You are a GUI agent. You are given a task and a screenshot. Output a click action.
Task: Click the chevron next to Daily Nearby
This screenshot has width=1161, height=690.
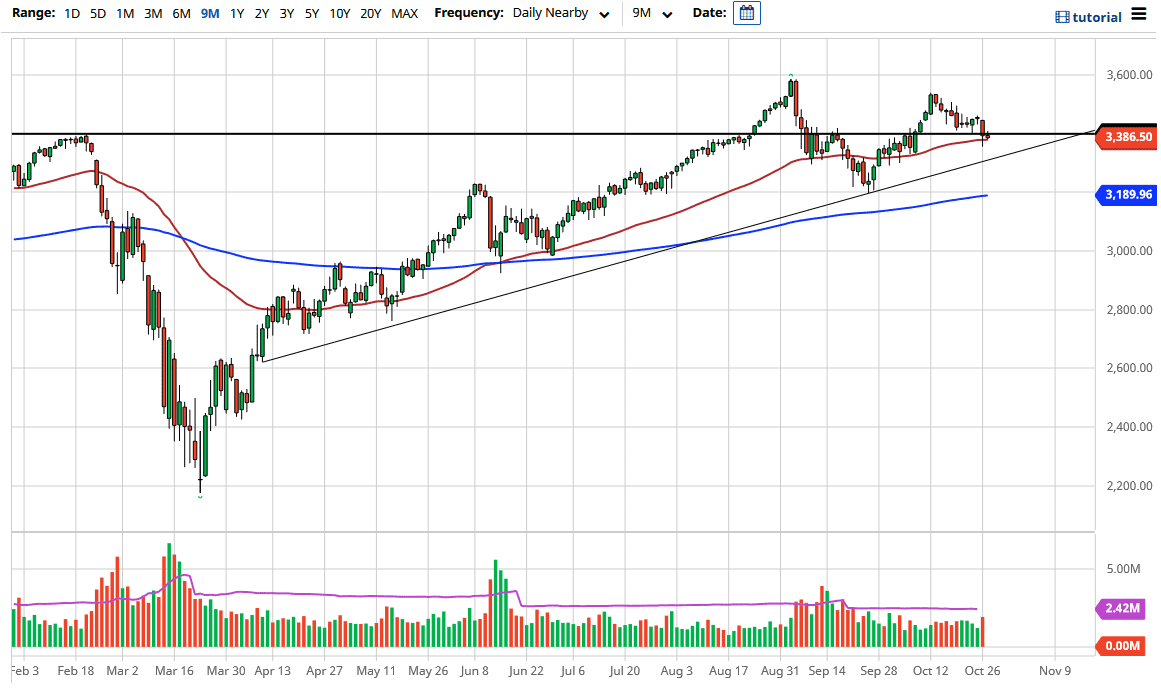tap(602, 15)
